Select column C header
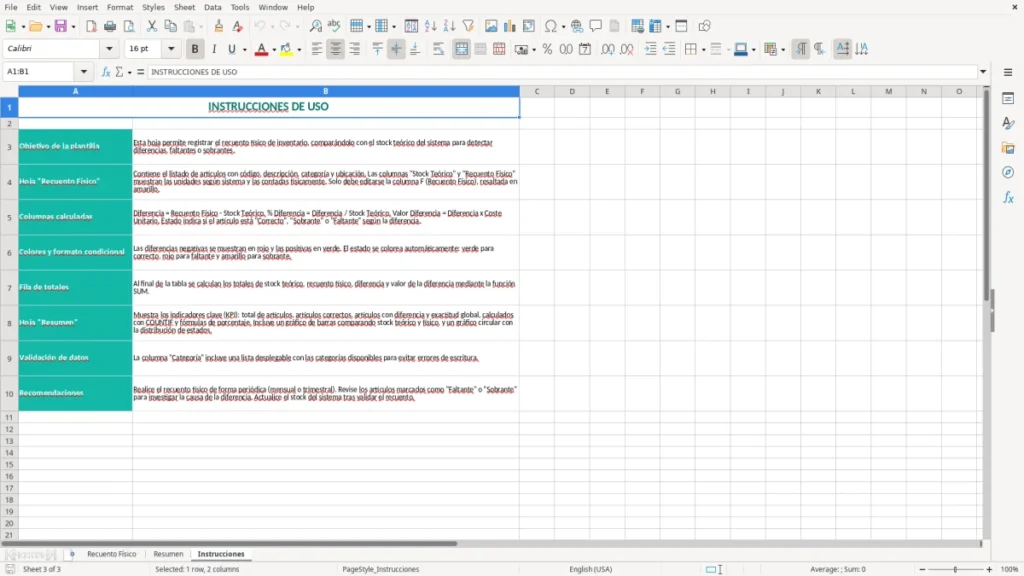Screen dimensions: 1024x576 pos(537,91)
